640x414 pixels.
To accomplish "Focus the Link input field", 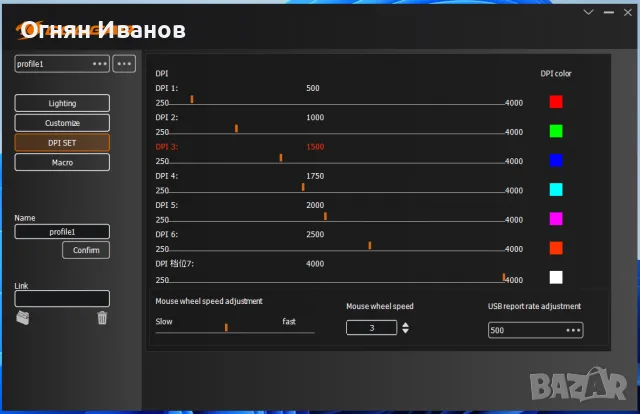I will click(x=62, y=299).
